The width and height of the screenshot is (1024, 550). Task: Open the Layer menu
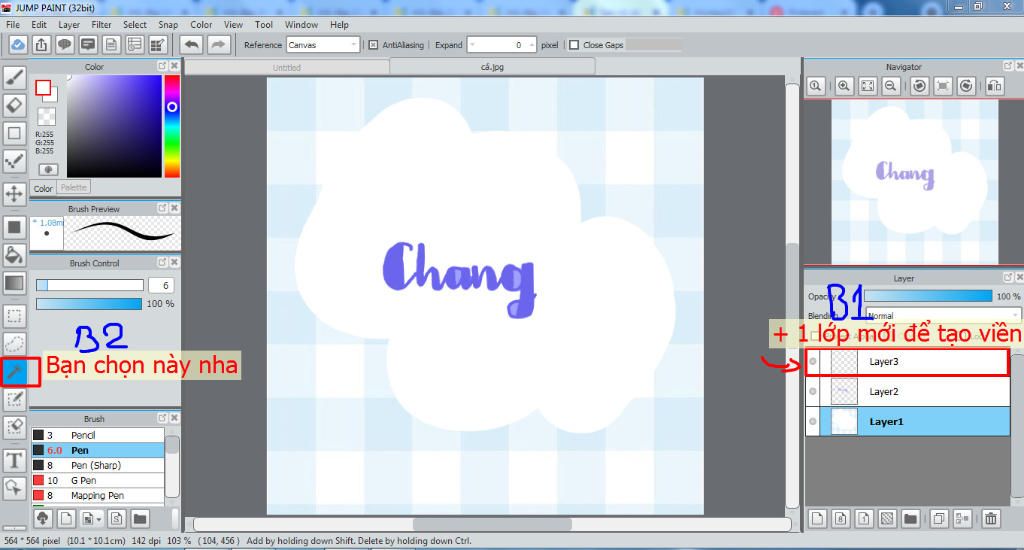tap(69, 25)
